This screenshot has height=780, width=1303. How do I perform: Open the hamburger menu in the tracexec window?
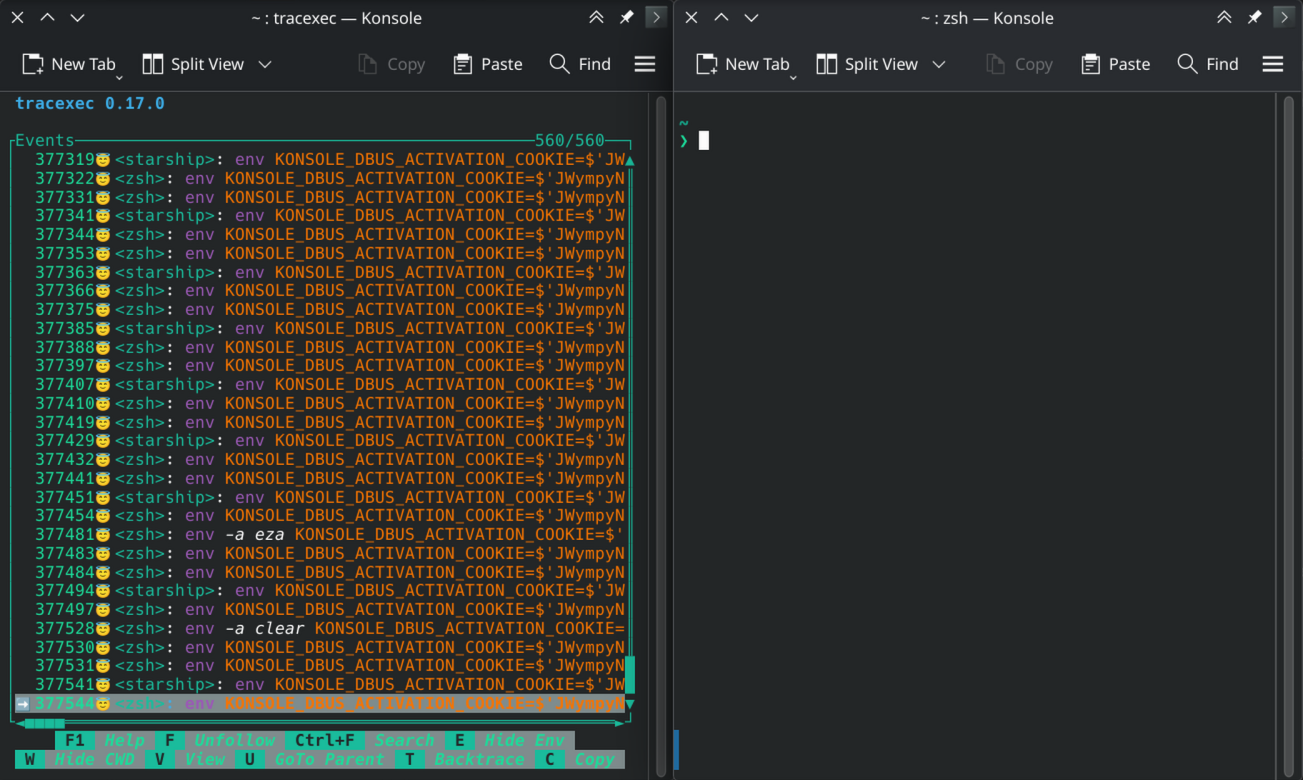click(645, 64)
